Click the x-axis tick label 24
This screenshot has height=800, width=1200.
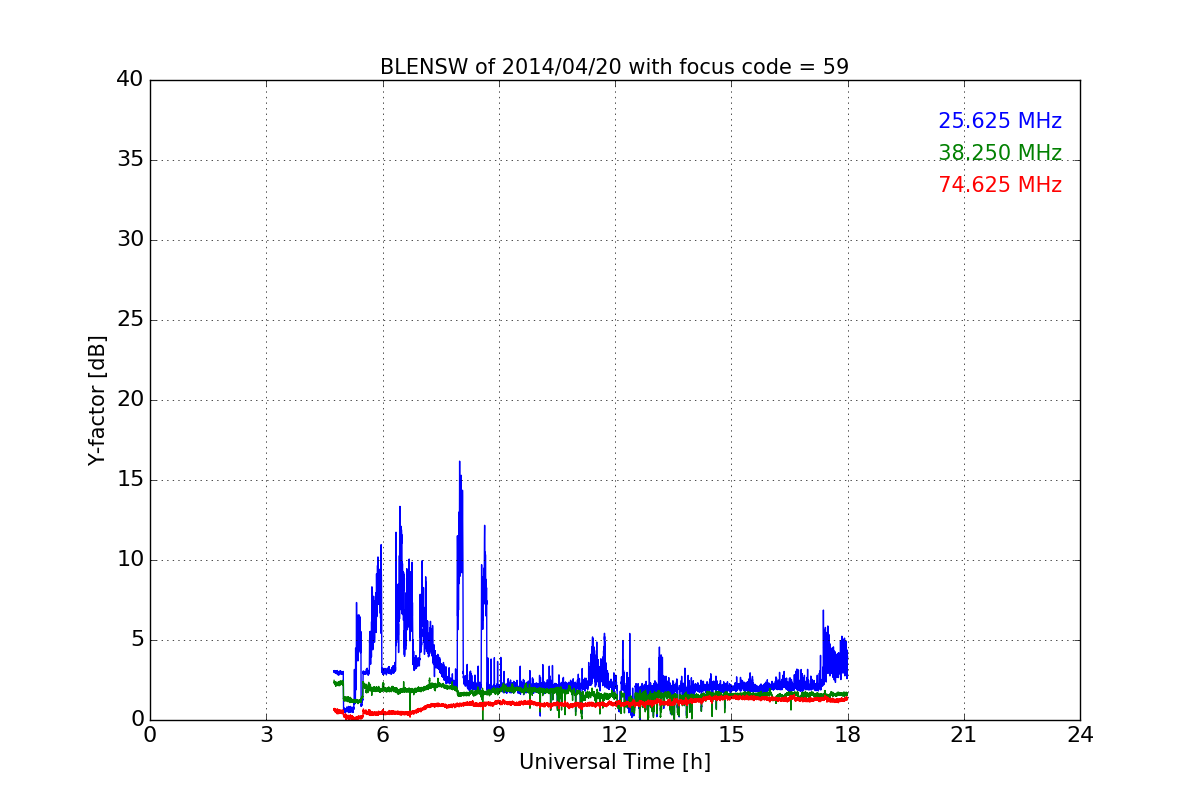point(1080,735)
